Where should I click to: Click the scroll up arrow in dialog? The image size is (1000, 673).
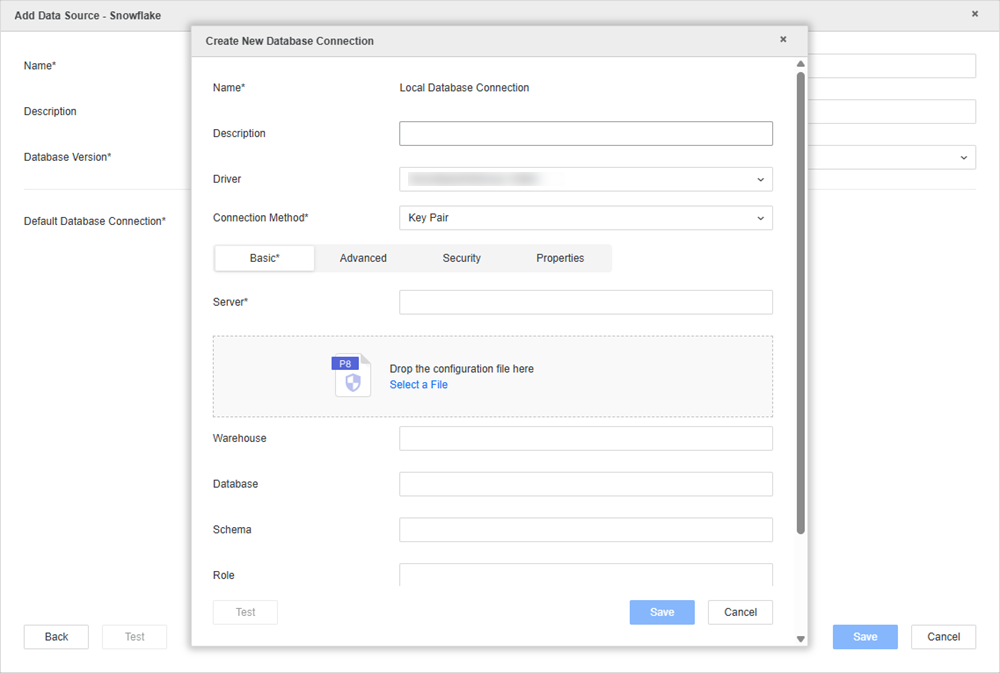pyautogui.click(x=800, y=64)
